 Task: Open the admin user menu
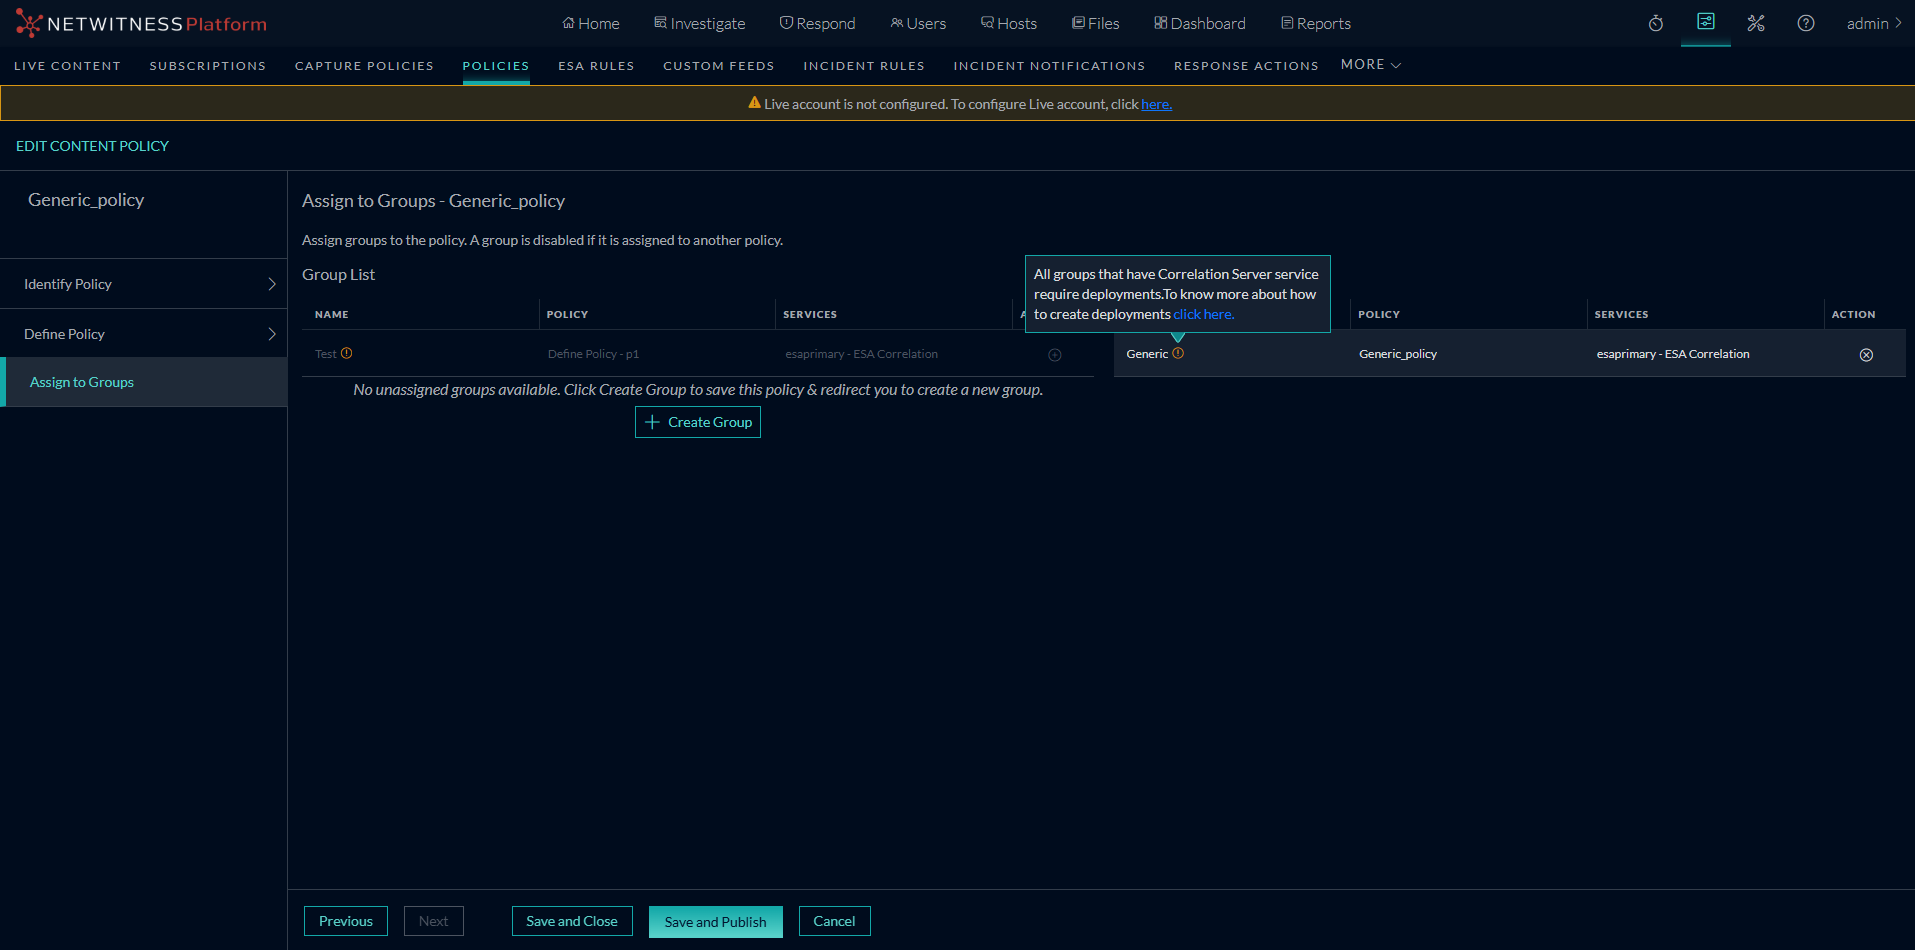tap(1873, 23)
